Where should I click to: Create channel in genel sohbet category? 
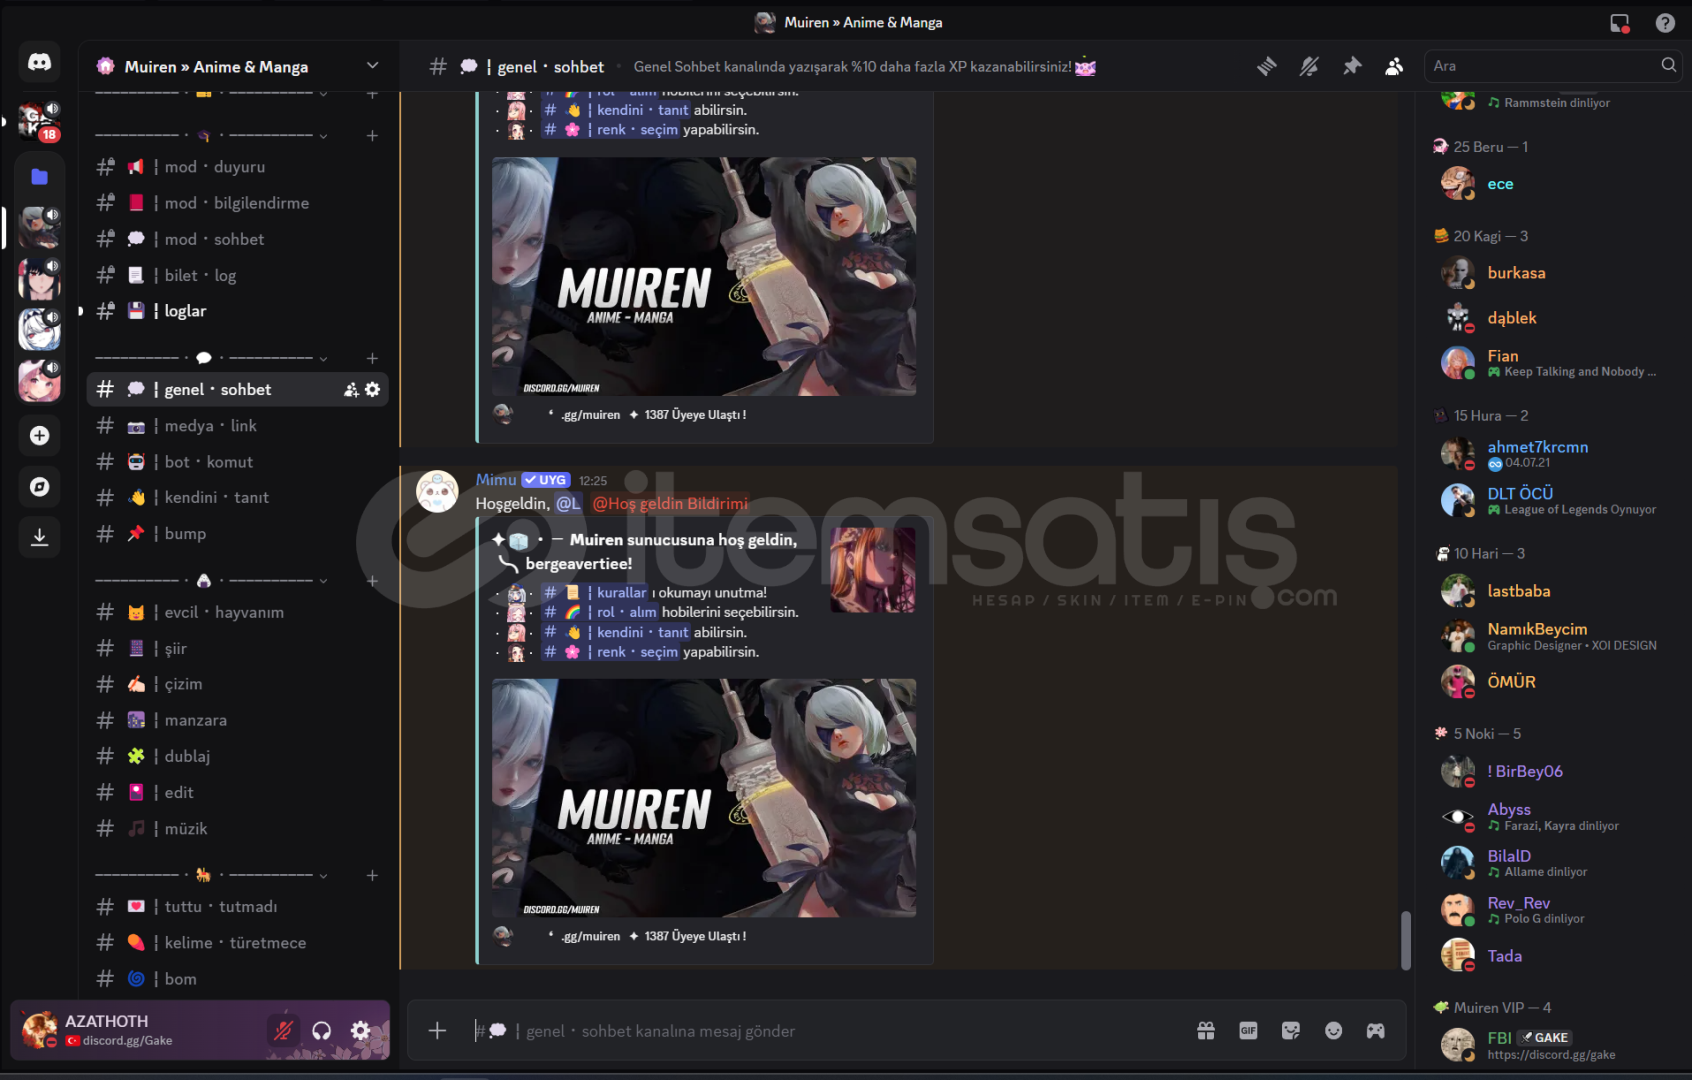372,358
